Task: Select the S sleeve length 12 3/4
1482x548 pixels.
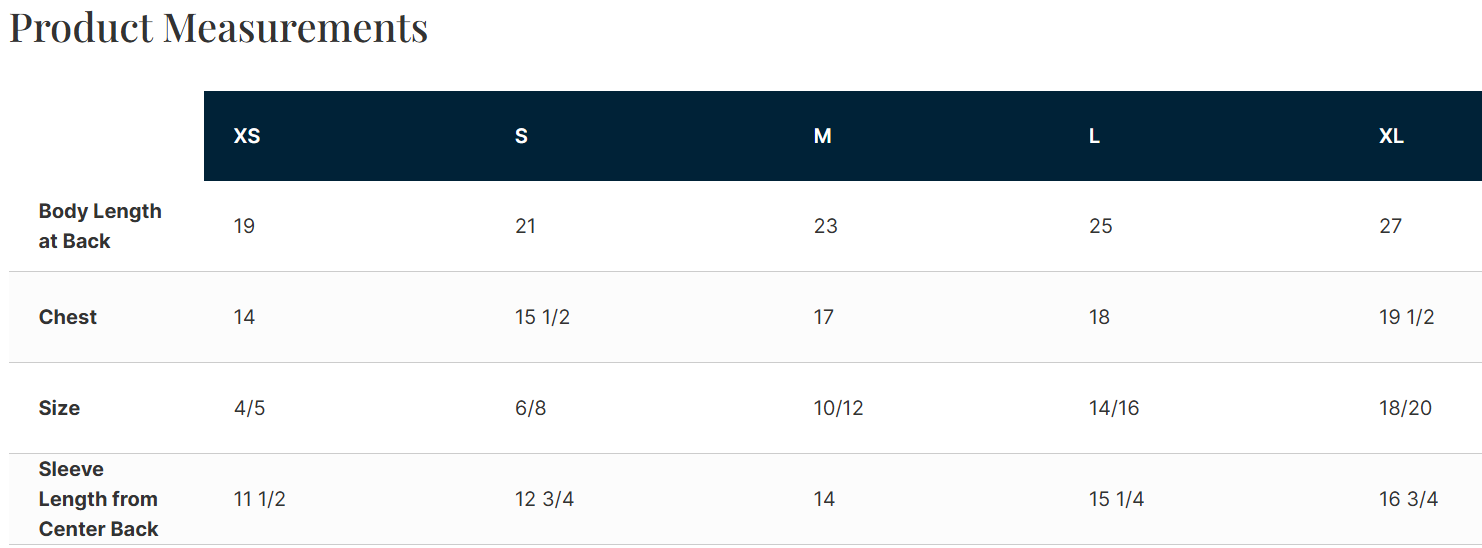Action: (x=544, y=499)
